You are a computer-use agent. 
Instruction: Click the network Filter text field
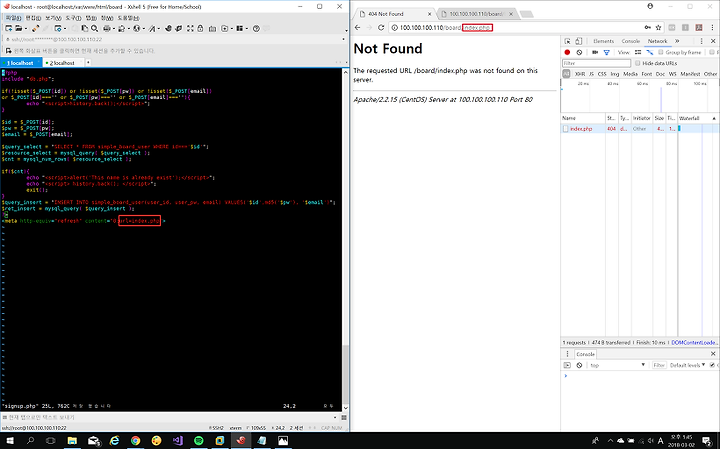pyautogui.click(x=596, y=63)
